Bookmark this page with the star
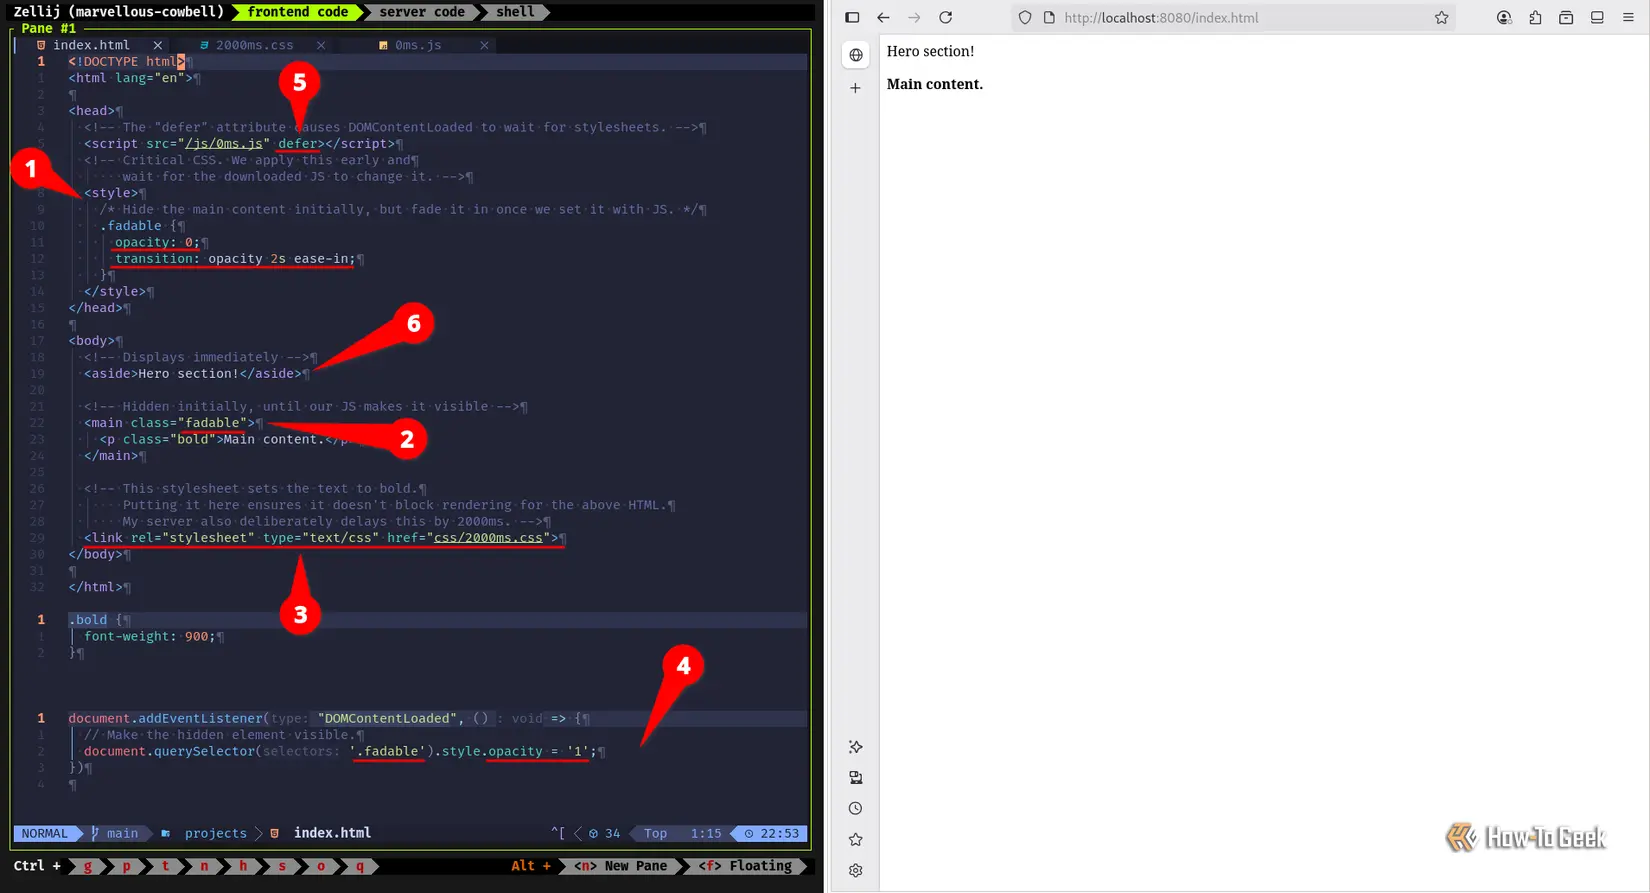This screenshot has width=1650, height=893. click(x=1441, y=18)
